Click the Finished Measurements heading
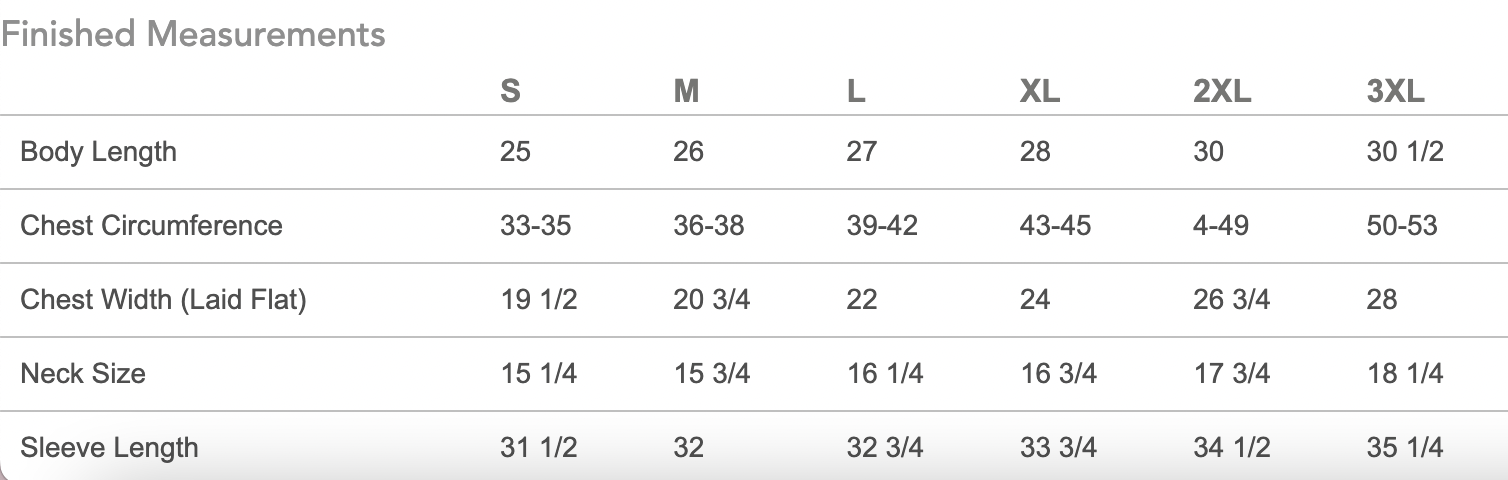 click(x=193, y=34)
